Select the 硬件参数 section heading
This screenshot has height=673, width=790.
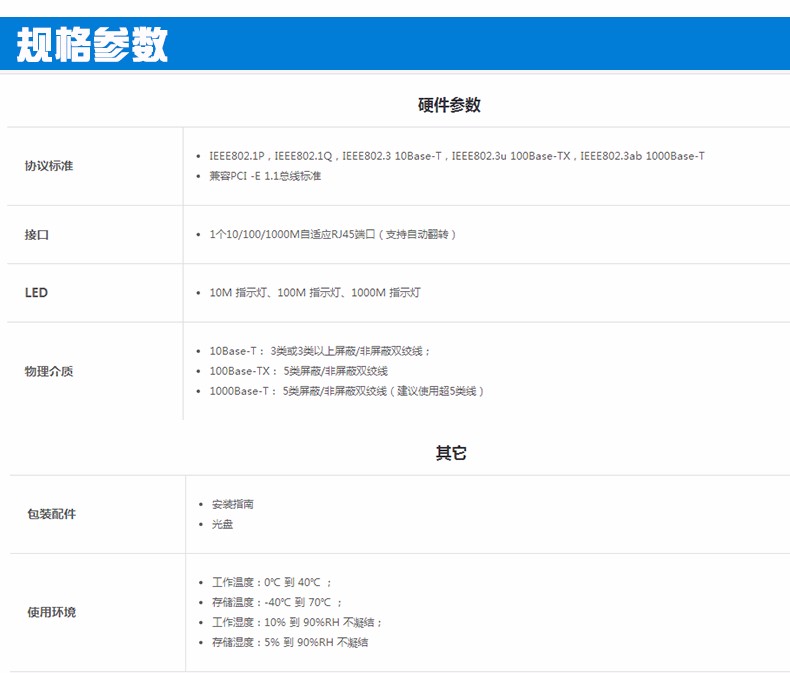(x=449, y=105)
